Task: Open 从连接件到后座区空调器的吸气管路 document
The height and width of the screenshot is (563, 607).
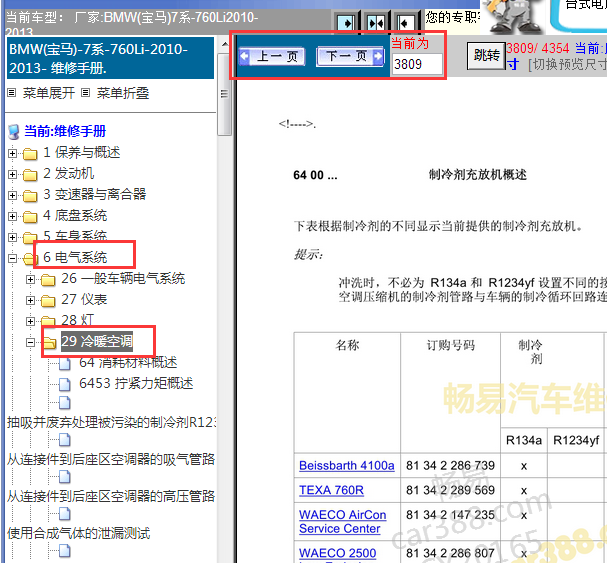Action: (x=111, y=459)
